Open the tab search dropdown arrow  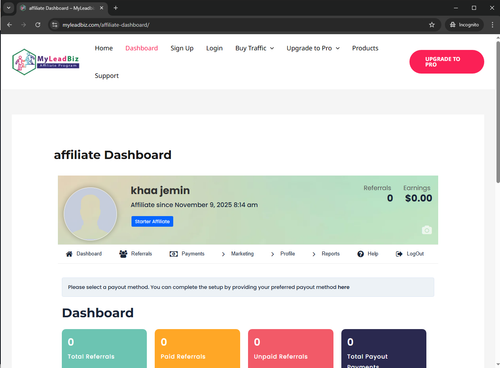pos(9,8)
